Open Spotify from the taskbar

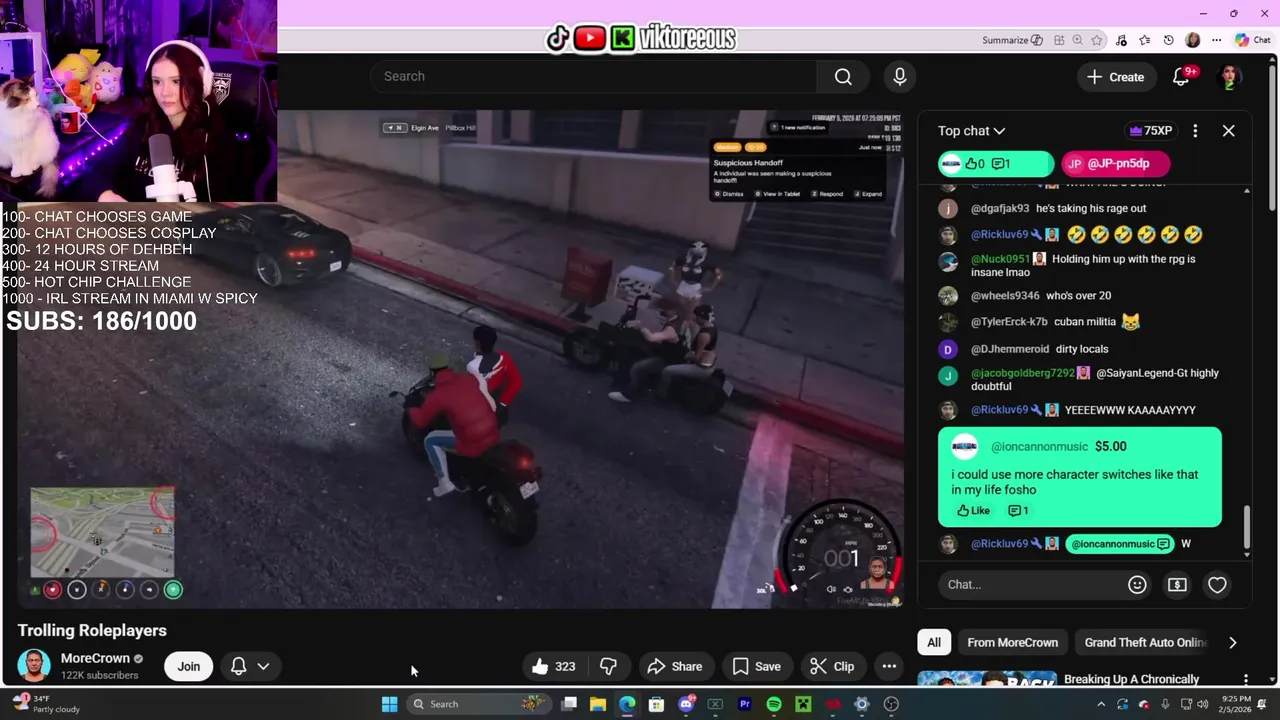point(774,704)
